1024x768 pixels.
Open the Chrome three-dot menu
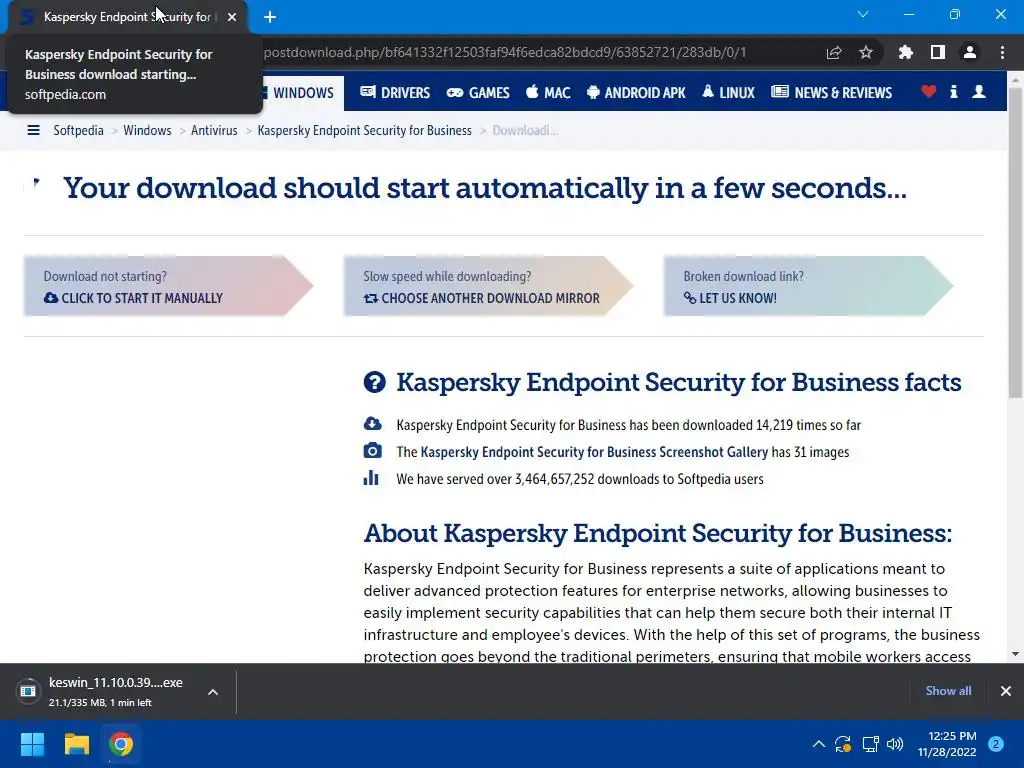(x=1002, y=52)
